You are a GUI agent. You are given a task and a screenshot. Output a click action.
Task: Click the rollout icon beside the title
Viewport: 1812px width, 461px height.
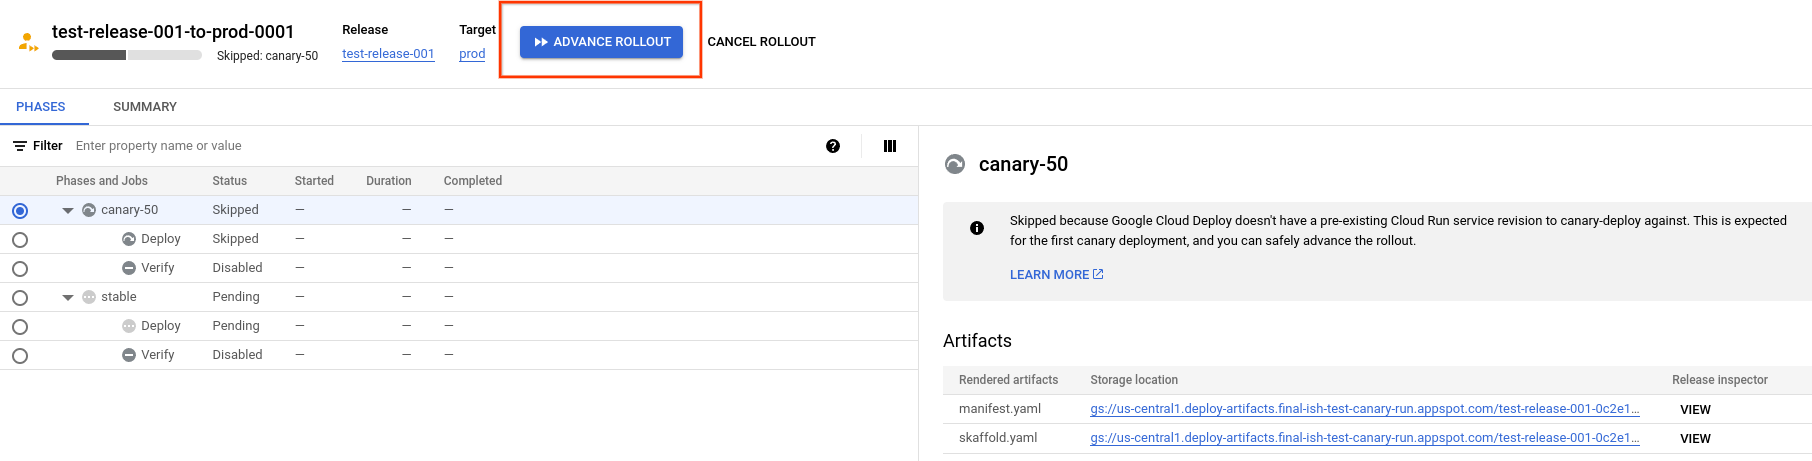click(28, 42)
